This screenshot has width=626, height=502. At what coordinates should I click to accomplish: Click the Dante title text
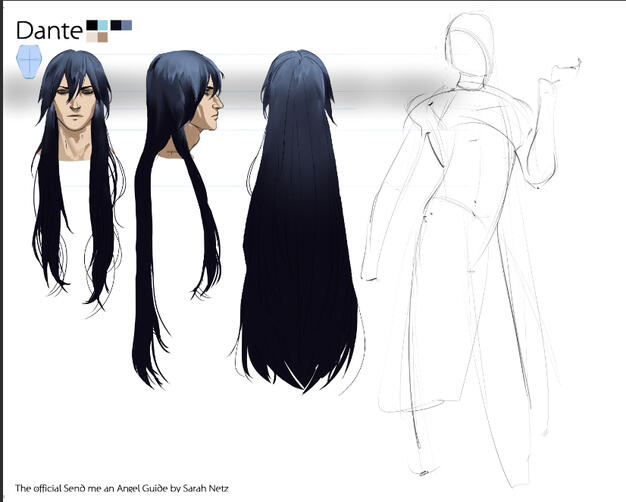coord(48,30)
